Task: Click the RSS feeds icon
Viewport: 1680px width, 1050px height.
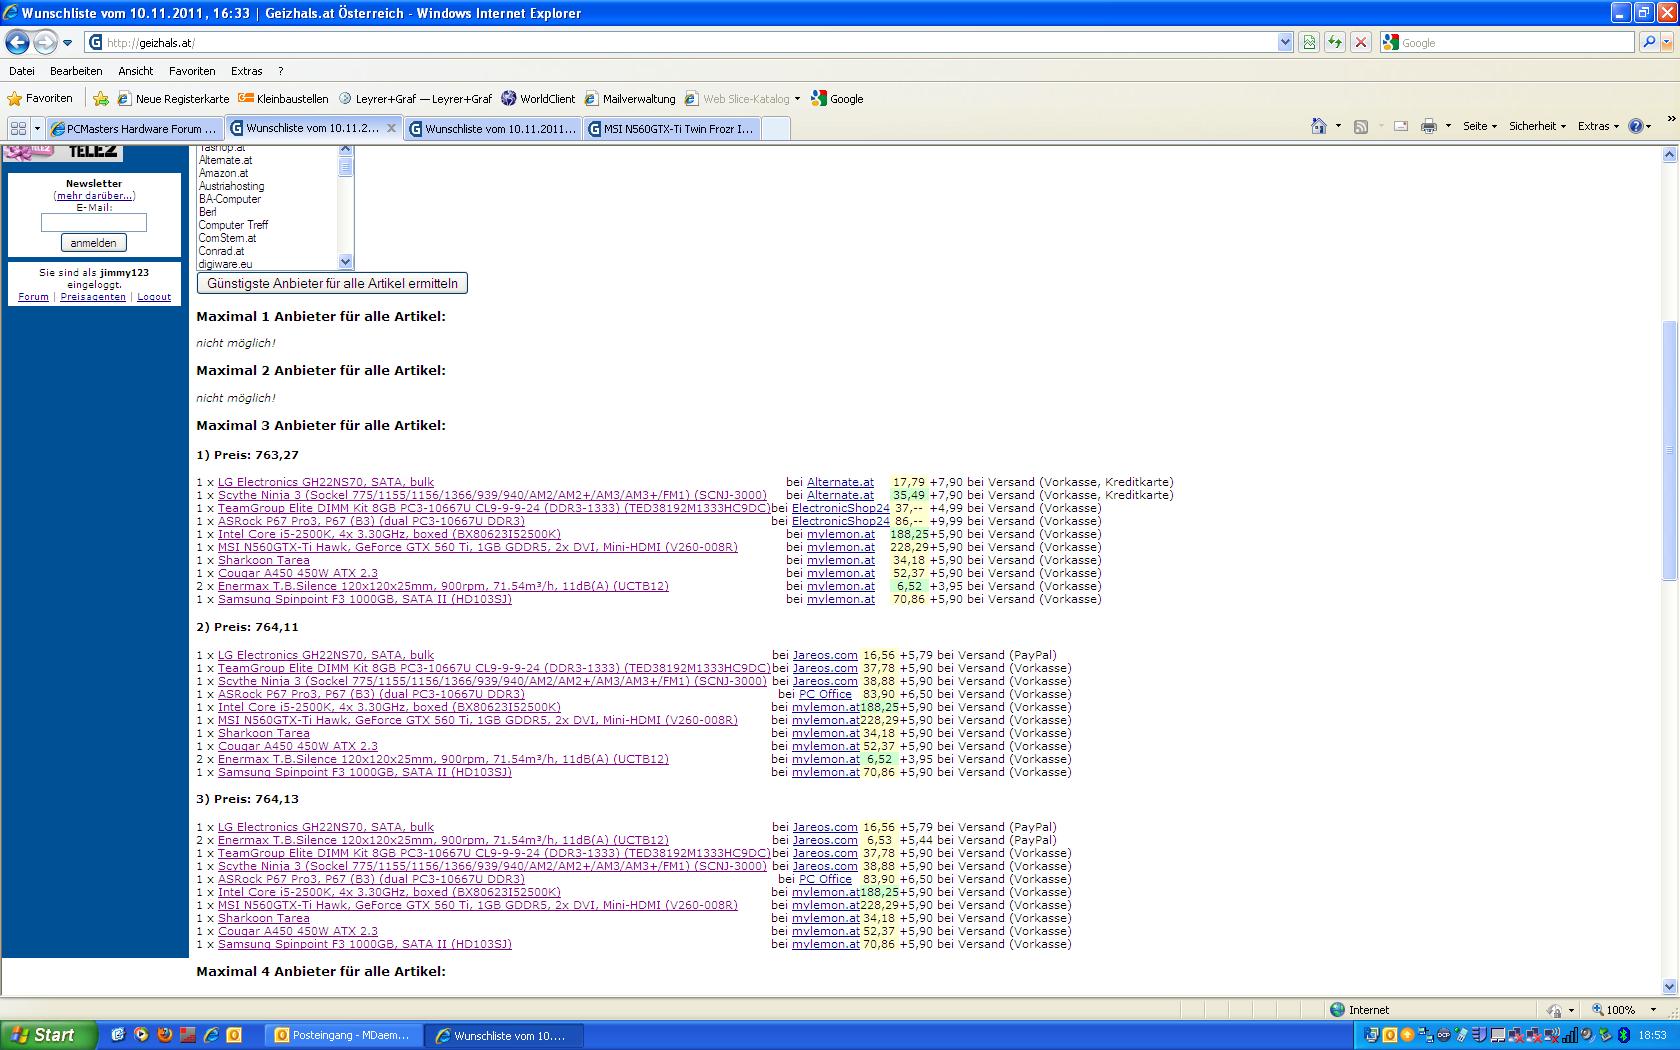Action: click(1361, 126)
